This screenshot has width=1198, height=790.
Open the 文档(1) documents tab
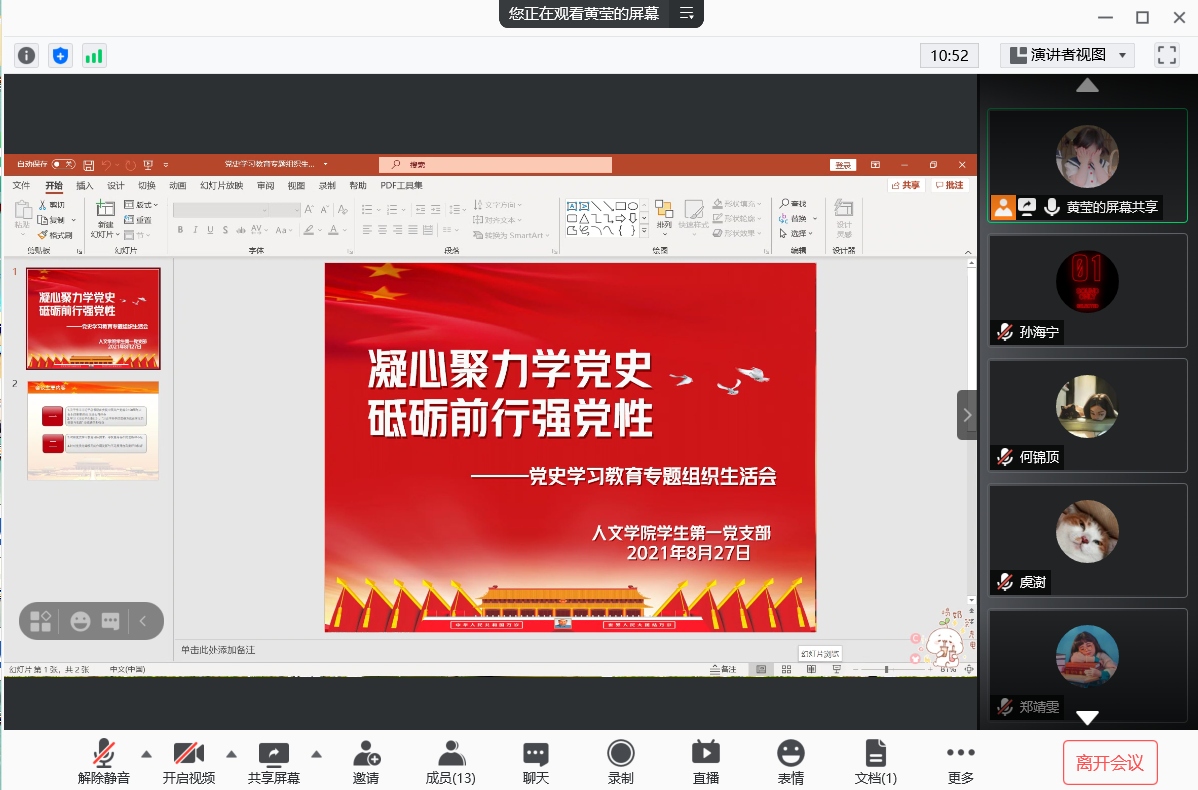875,761
